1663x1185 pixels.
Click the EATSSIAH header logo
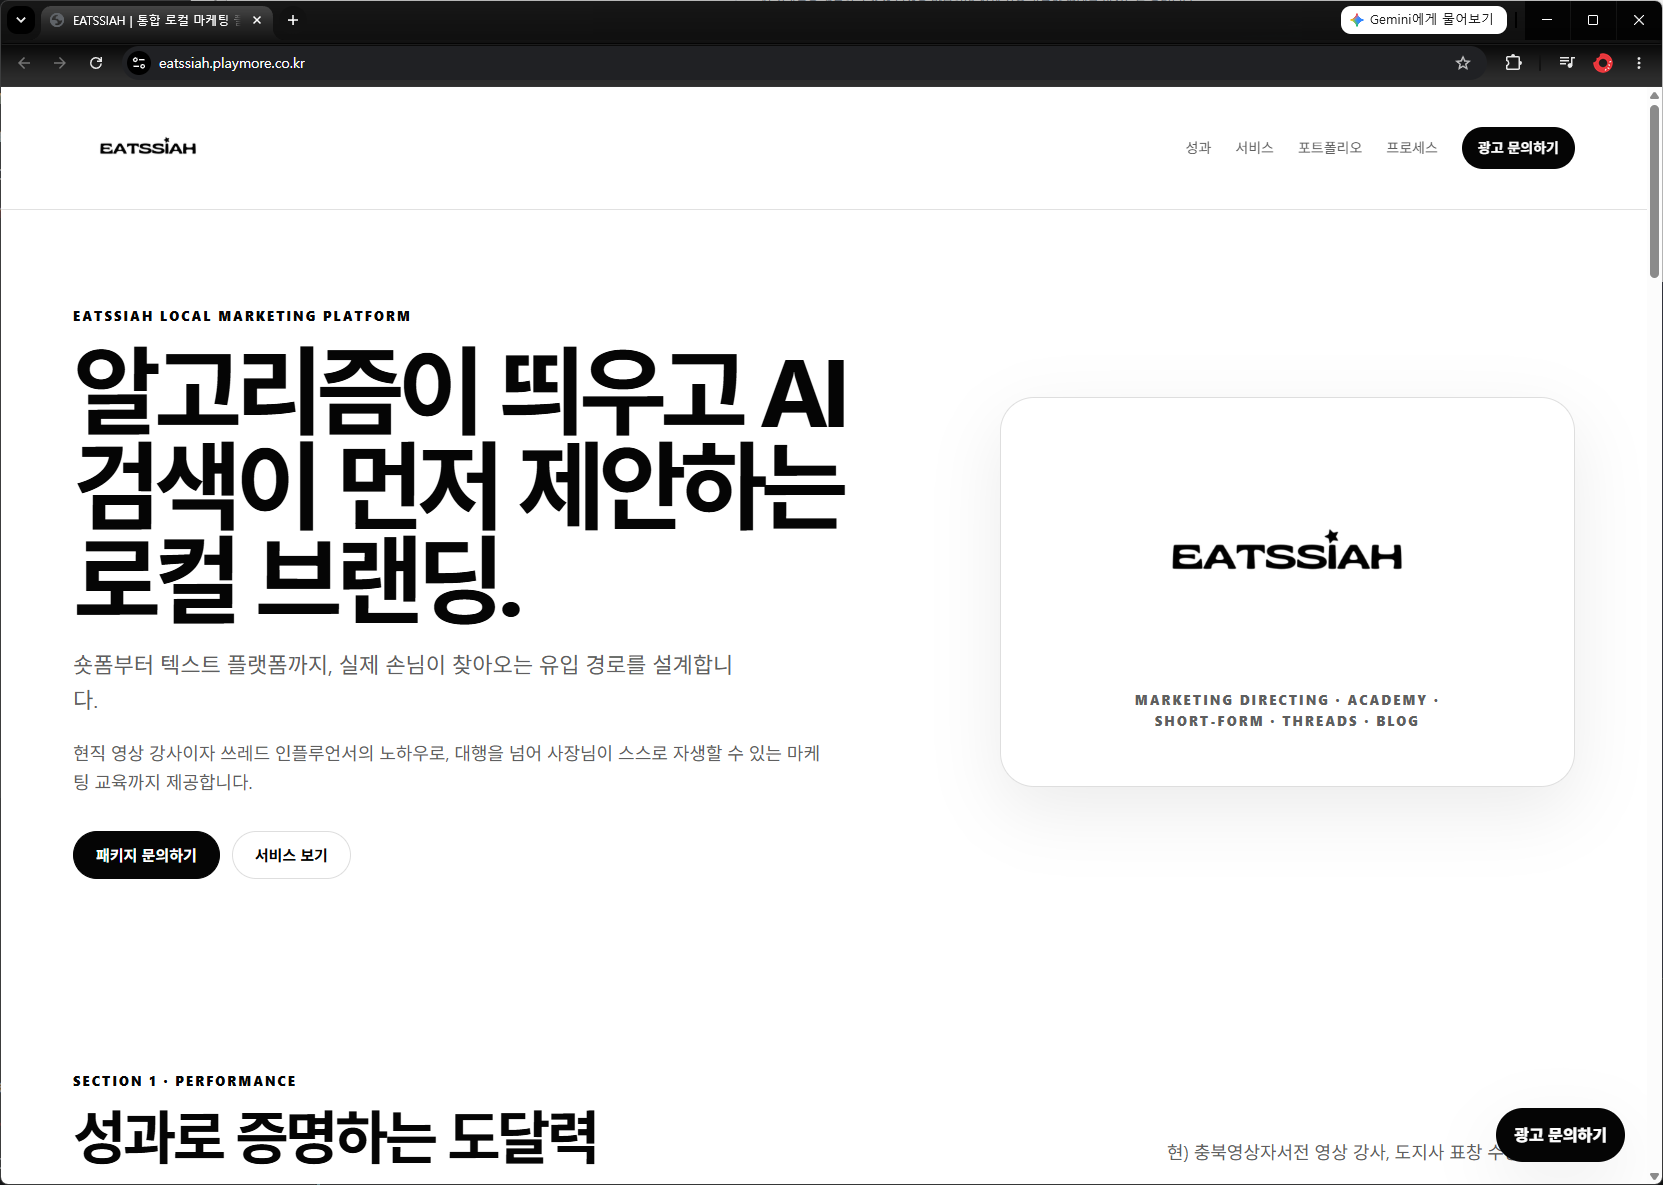coord(148,147)
